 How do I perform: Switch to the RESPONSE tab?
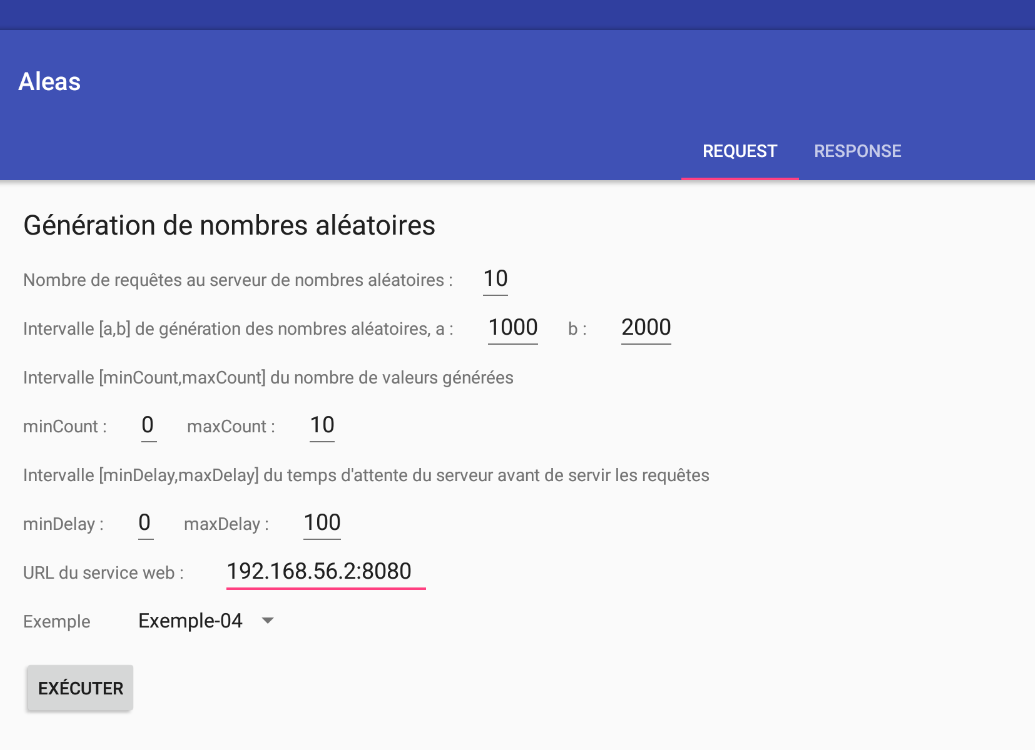(x=857, y=151)
